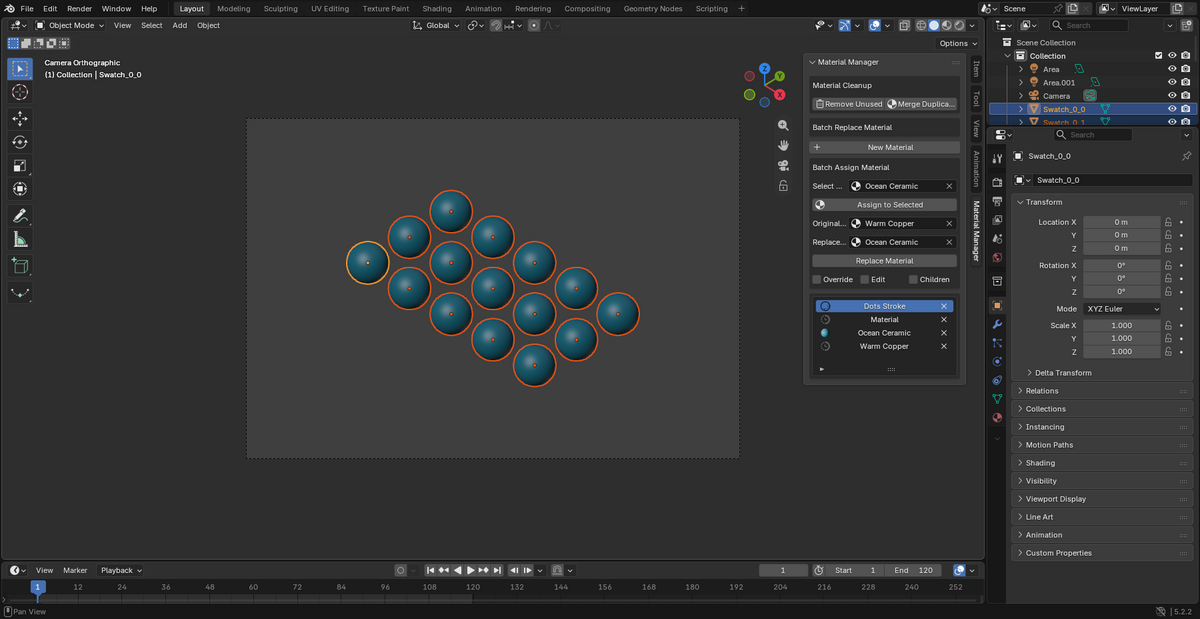Hide Area.001 light via eye icon
The width and height of the screenshot is (1200, 619).
tap(1172, 83)
